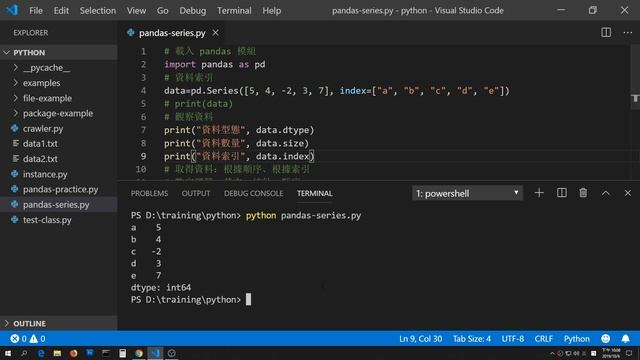Click text file icon beside data1.txt

[x=16, y=143]
